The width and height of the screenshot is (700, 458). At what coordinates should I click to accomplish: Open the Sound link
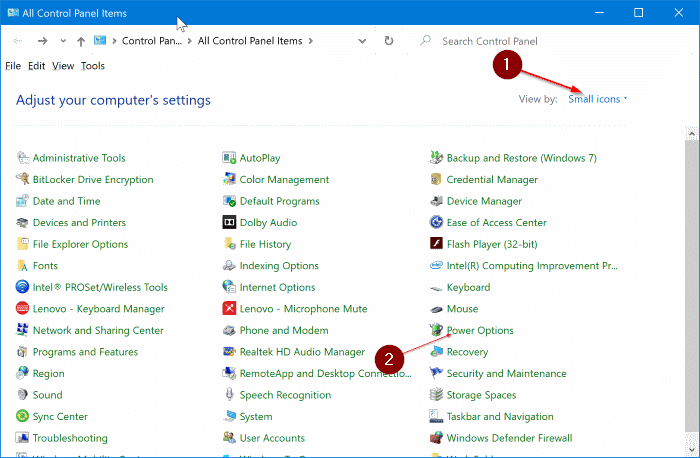tap(47, 395)
